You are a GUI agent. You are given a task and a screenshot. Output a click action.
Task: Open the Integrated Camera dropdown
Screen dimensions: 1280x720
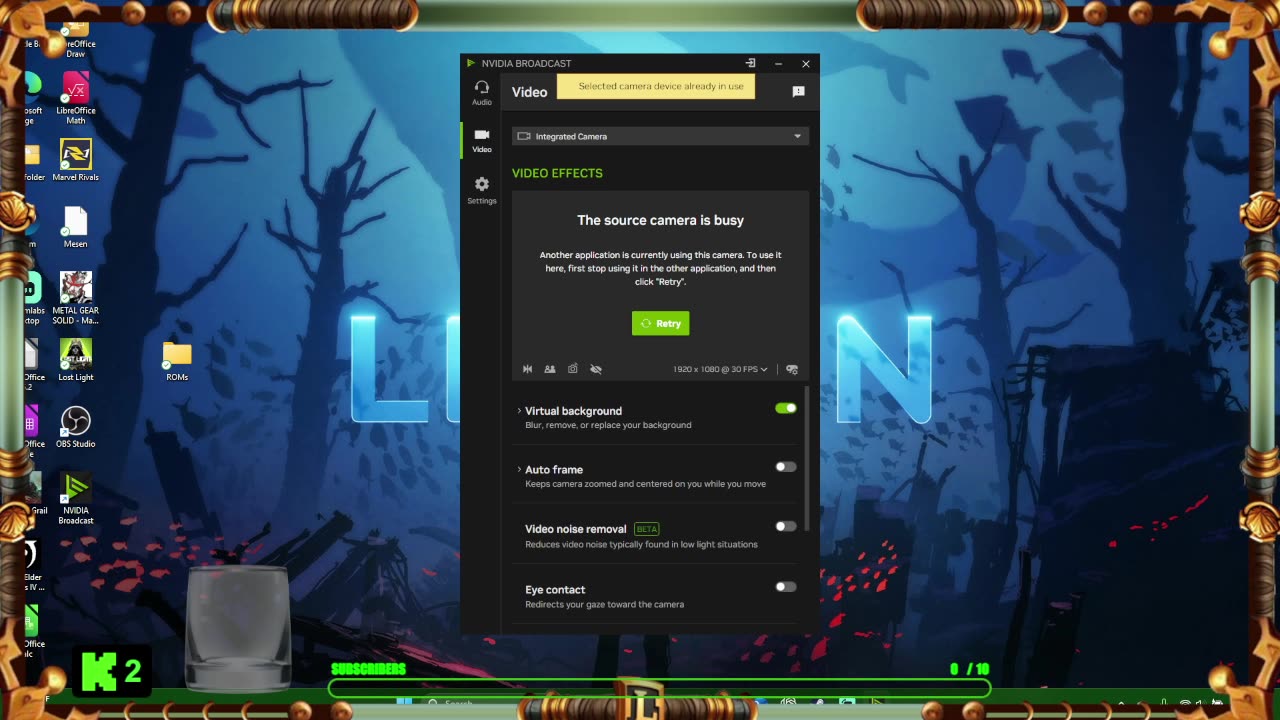[x=660, y=136]
